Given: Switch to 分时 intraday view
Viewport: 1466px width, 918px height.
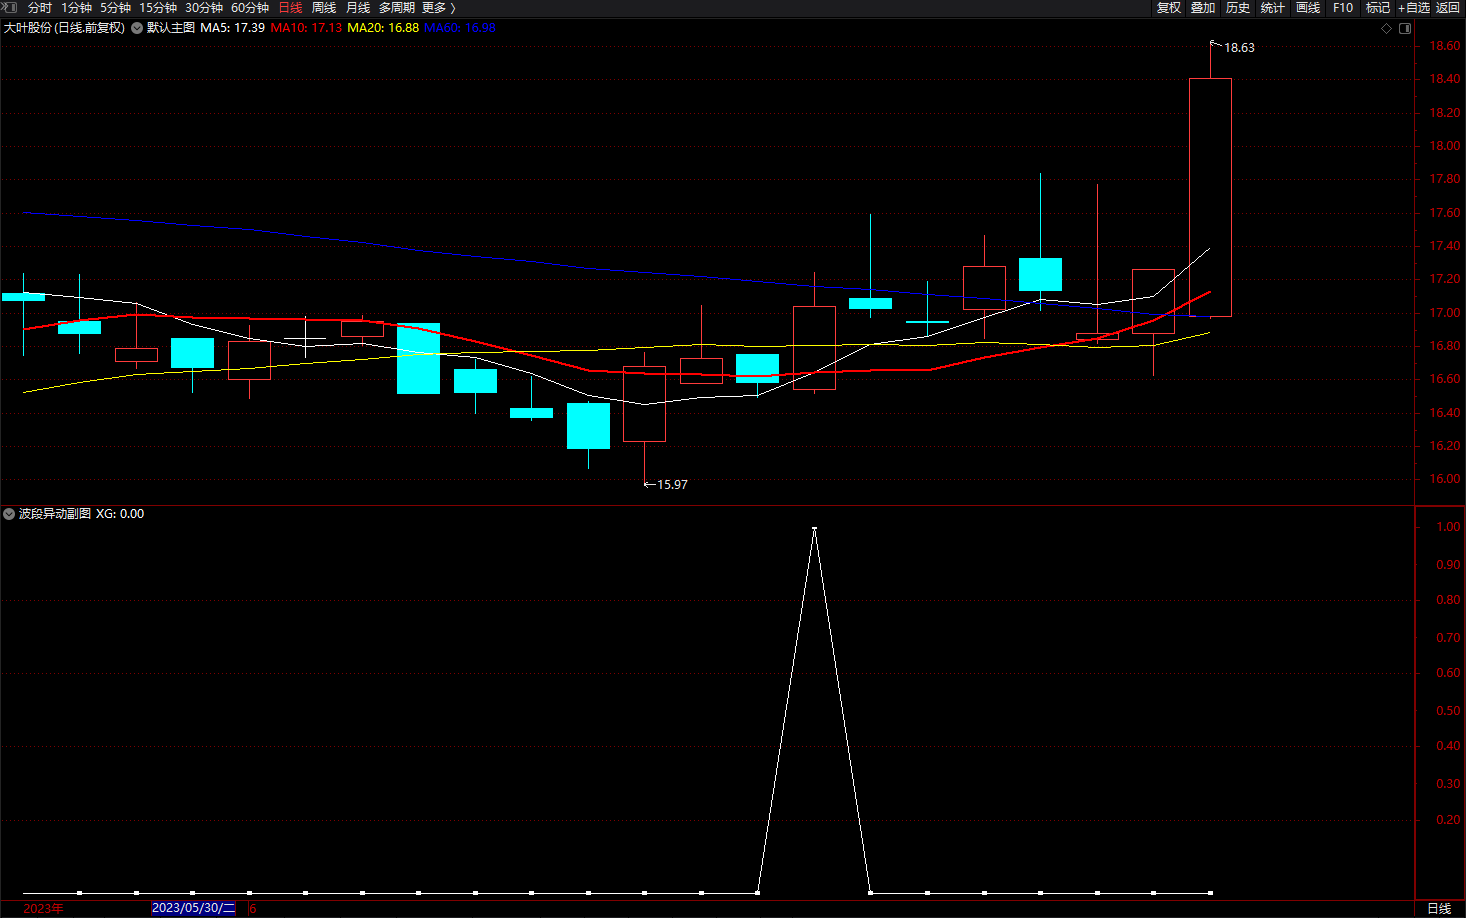Looking at the screenshot, I should click(40, 8).
